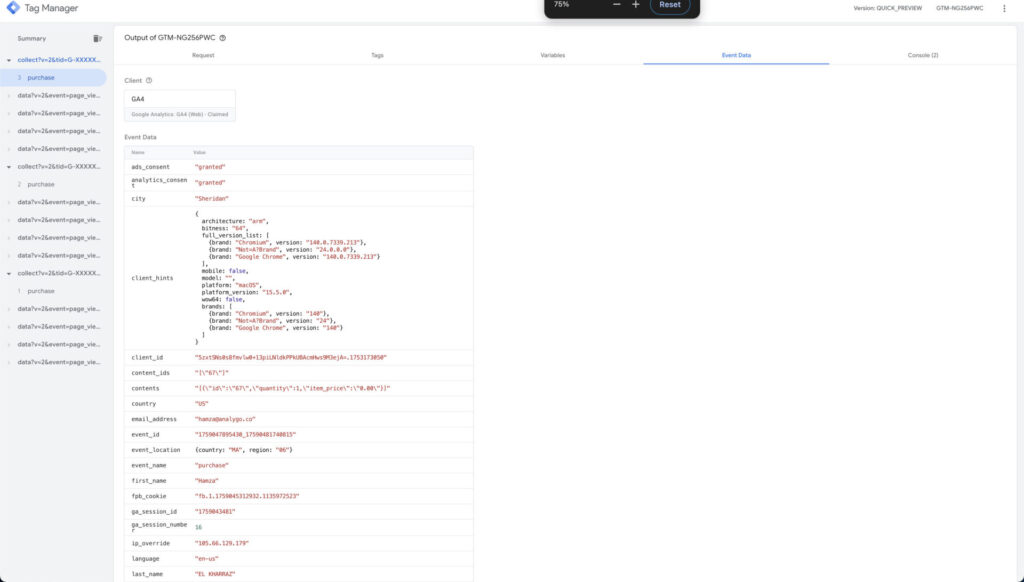1024x582 pixels.
Task: Expand the first data?v=2 page_view request
Action: click(8, 96)
